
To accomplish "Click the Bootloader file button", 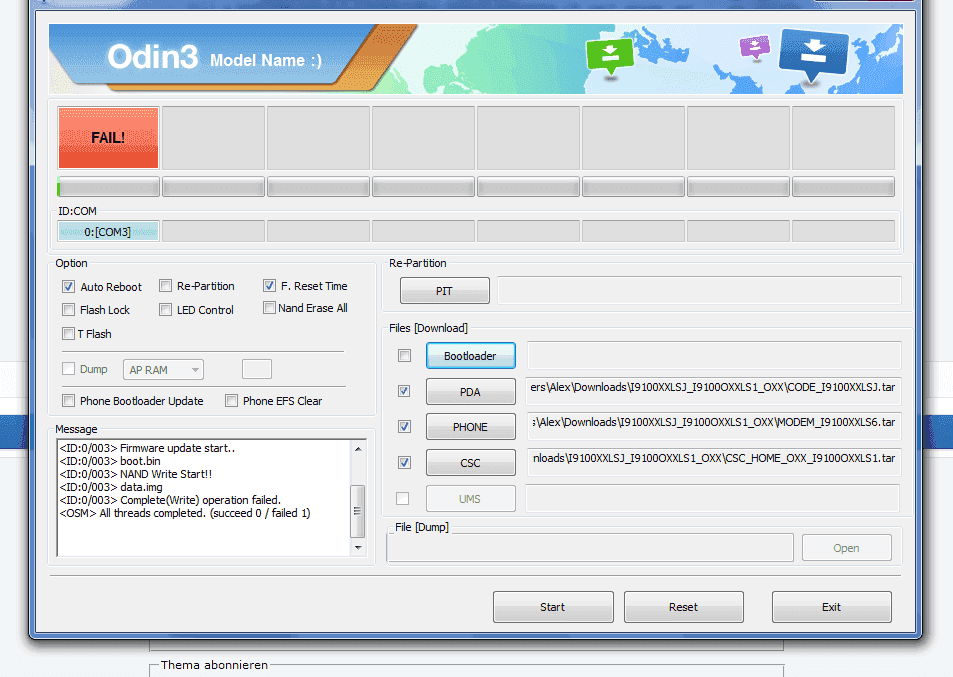I will pyautogui.click(x=470, y=356).
